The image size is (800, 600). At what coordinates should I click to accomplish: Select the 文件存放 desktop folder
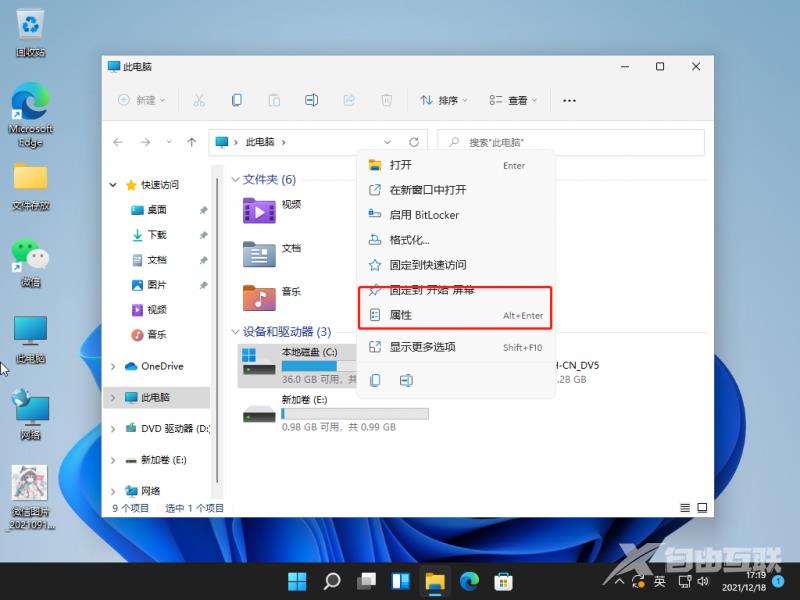(x=31, y=186)
